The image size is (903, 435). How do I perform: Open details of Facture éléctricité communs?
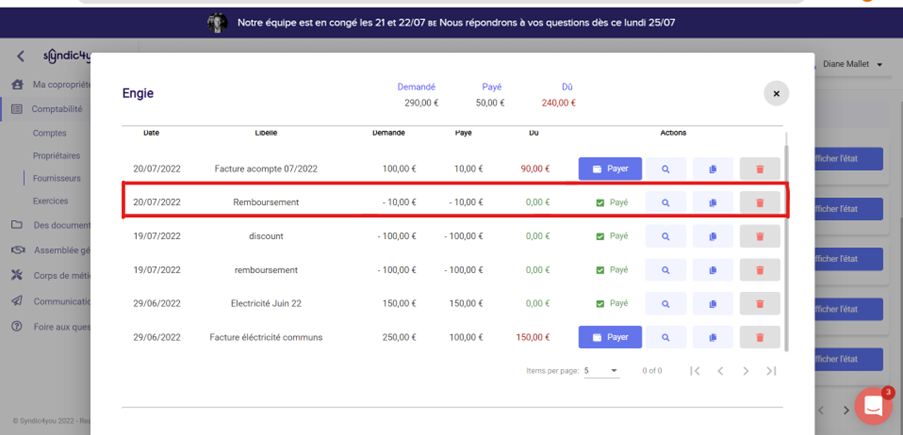tap(665, 337)
